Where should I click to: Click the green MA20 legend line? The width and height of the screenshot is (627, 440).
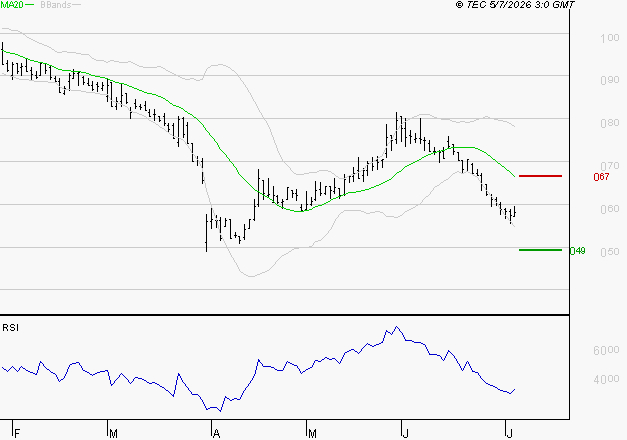coord(30,5)
